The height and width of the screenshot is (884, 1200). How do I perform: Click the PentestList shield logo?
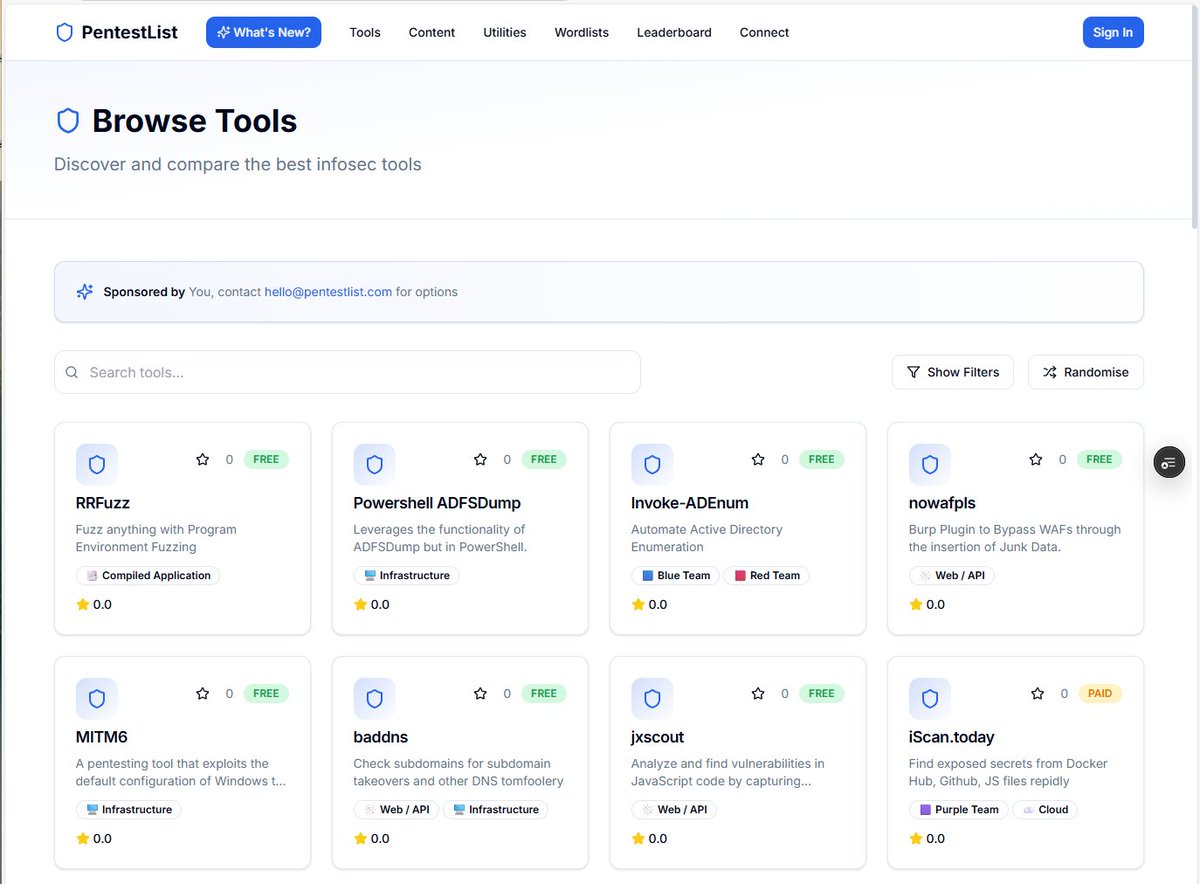(65, 32)
